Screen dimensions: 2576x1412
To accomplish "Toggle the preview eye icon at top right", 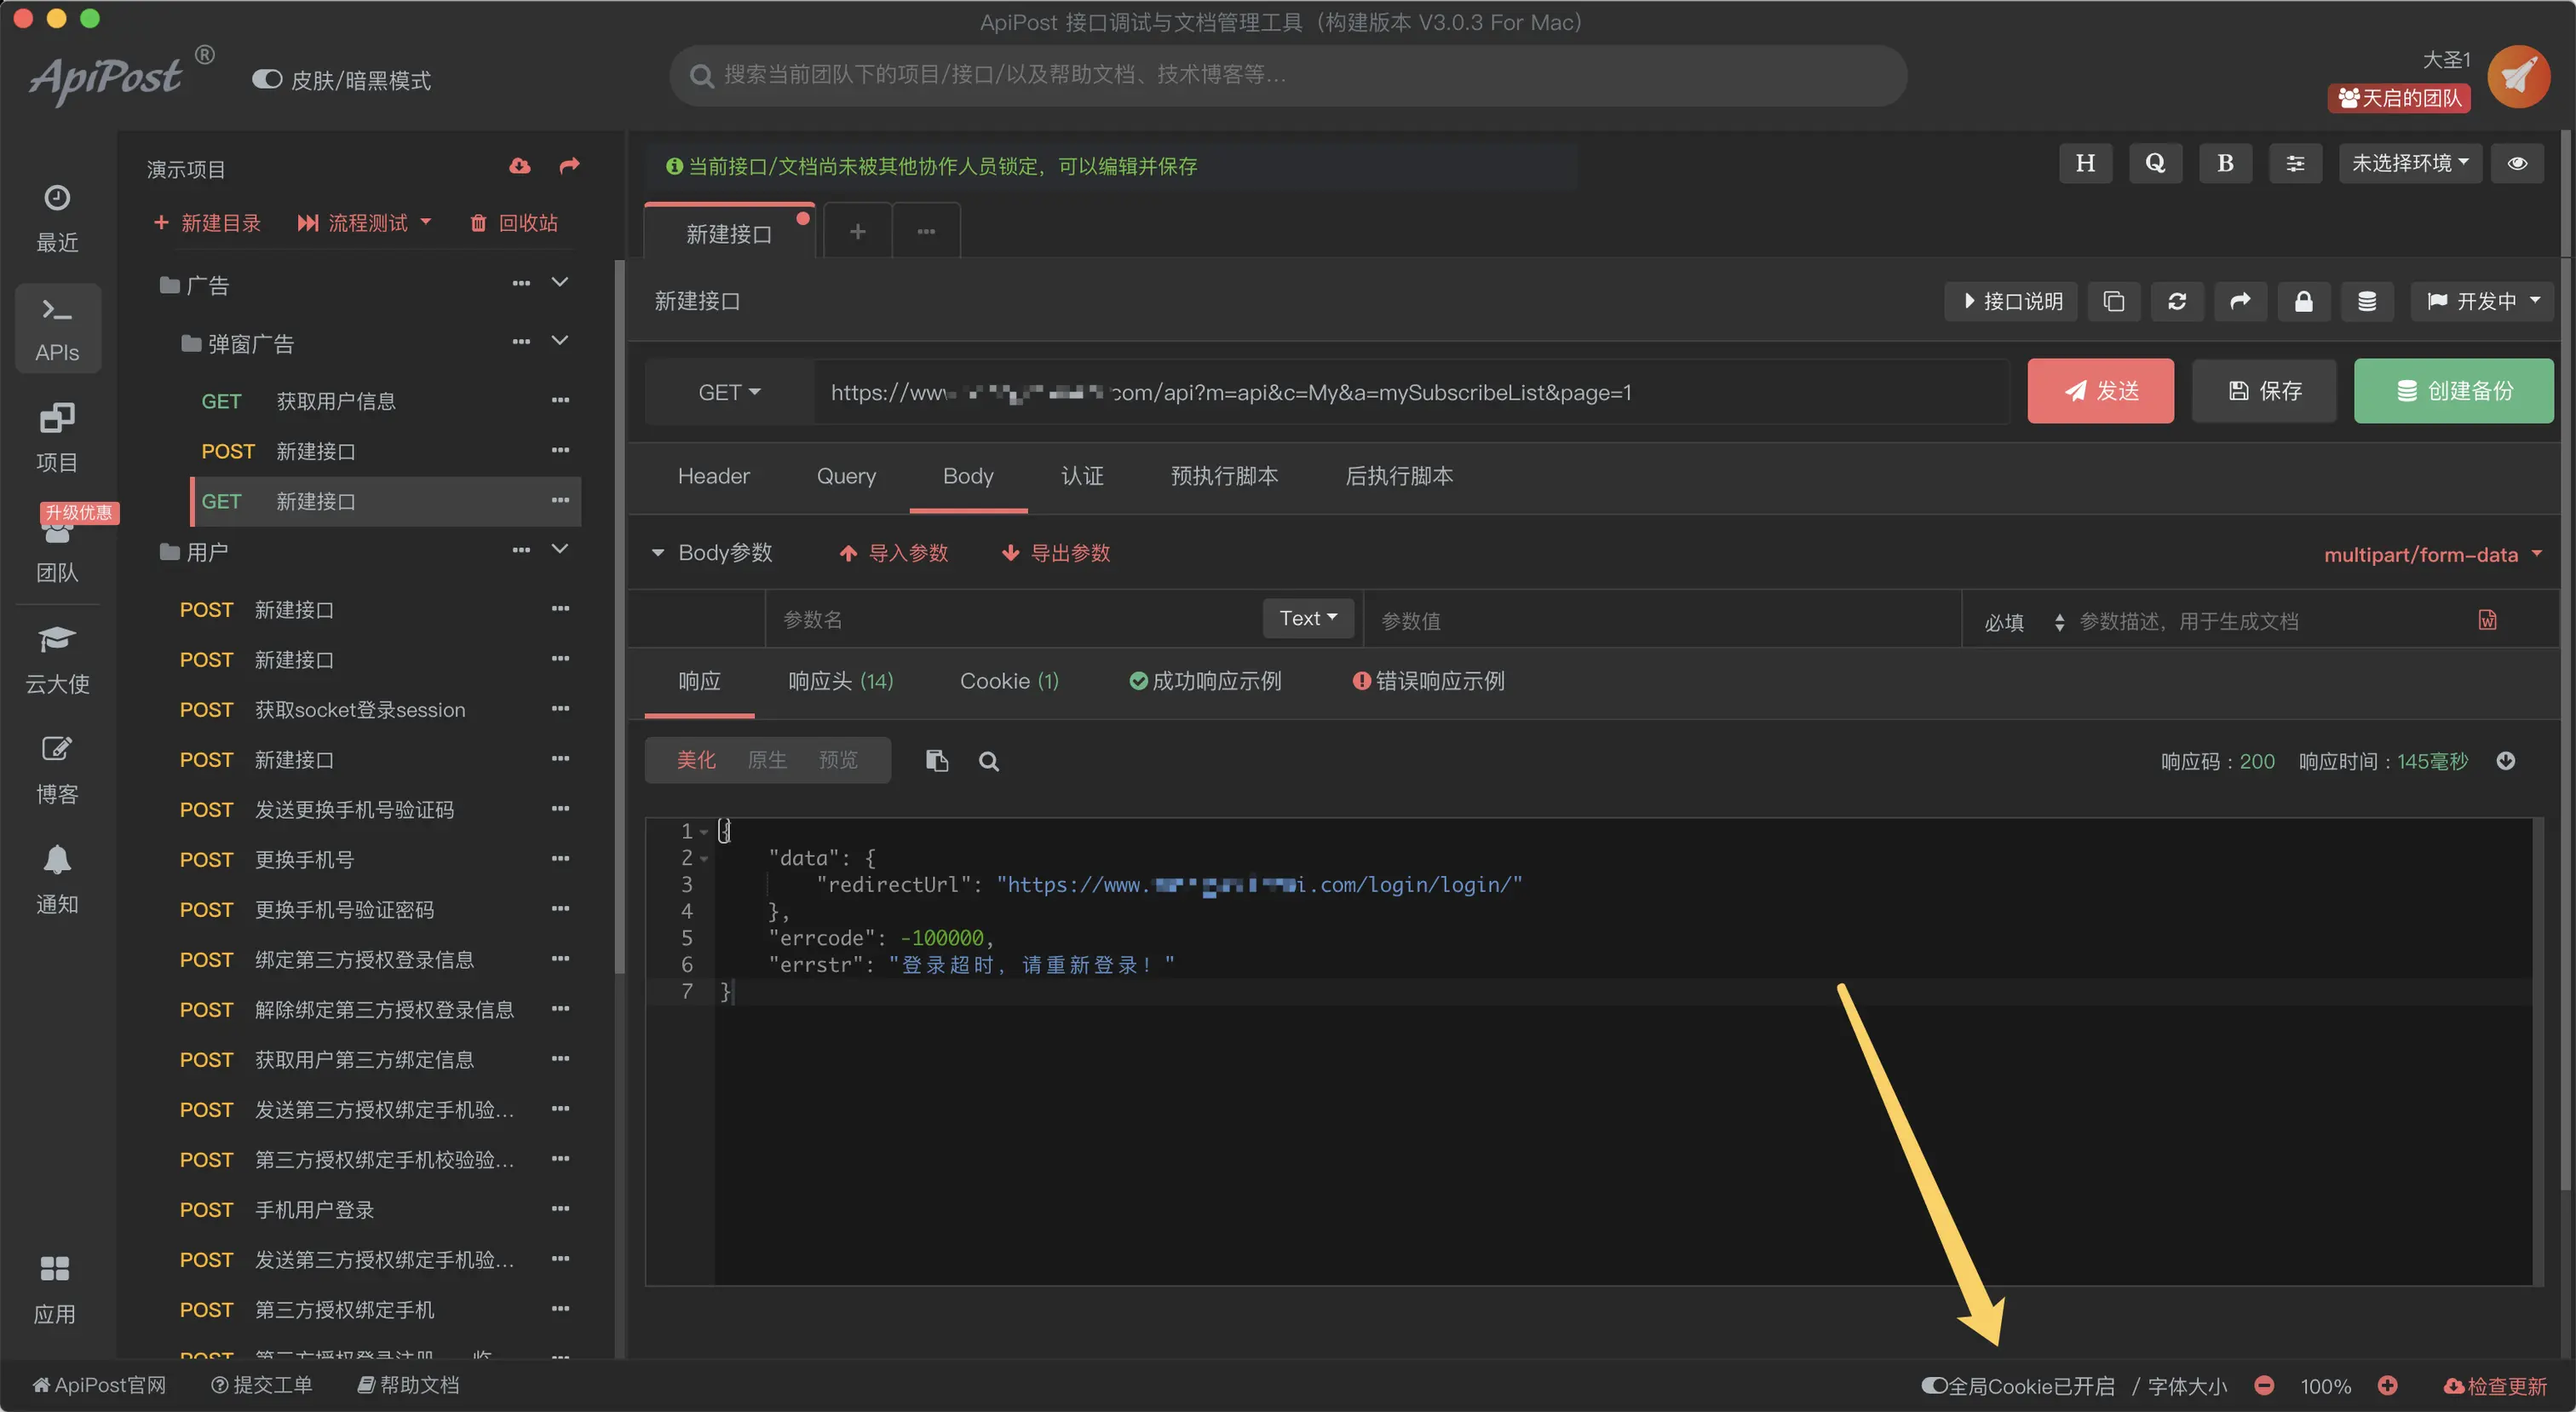I will click(x=2518, y=162).
